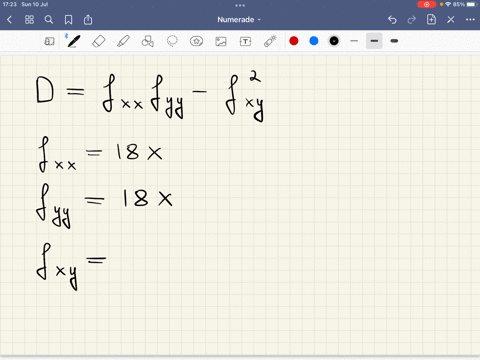Open the share/export menu
This screenshot has height=360, width=480.
pyautogui.click(x=88, y=19)
